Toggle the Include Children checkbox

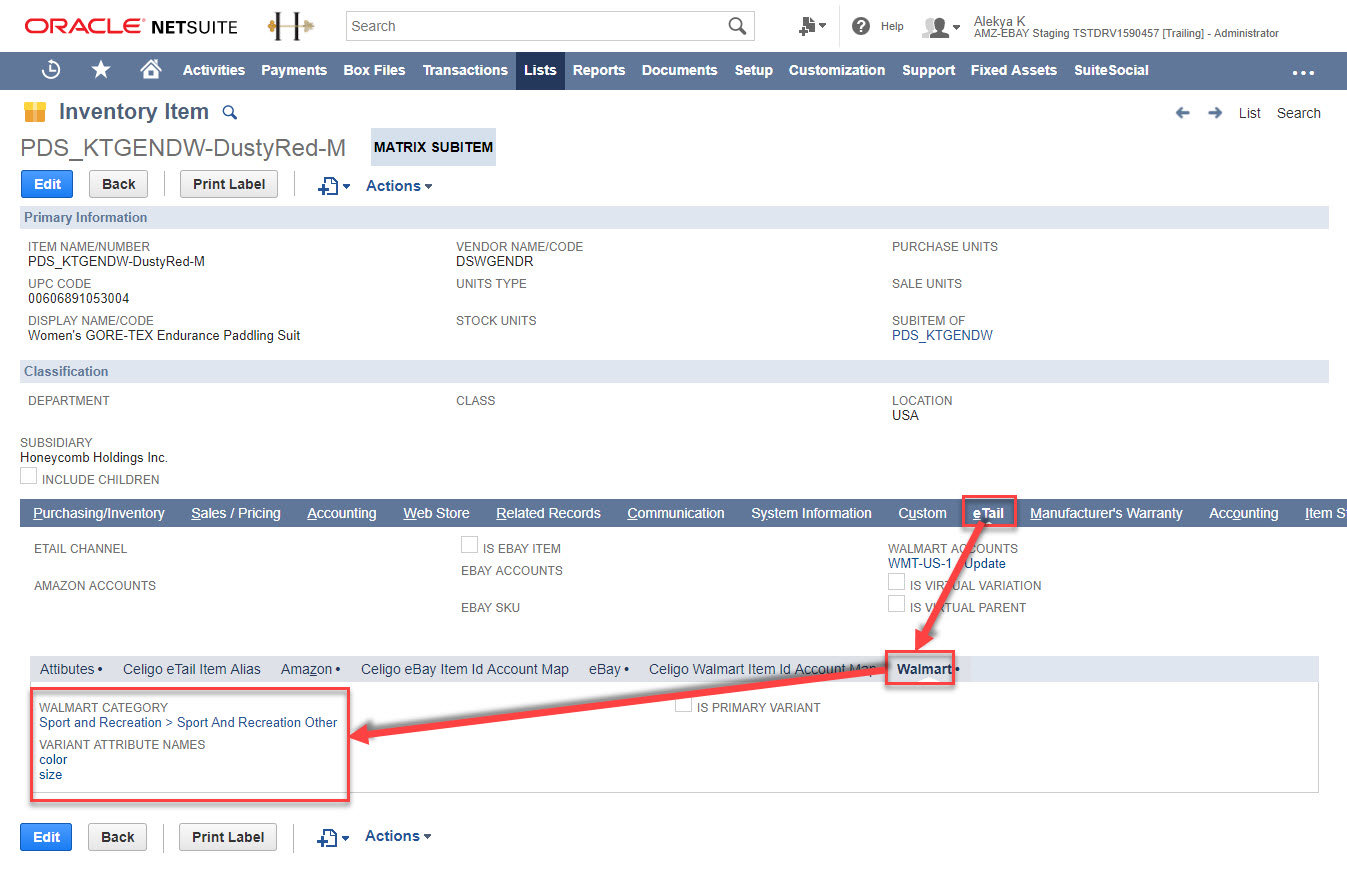29,476
